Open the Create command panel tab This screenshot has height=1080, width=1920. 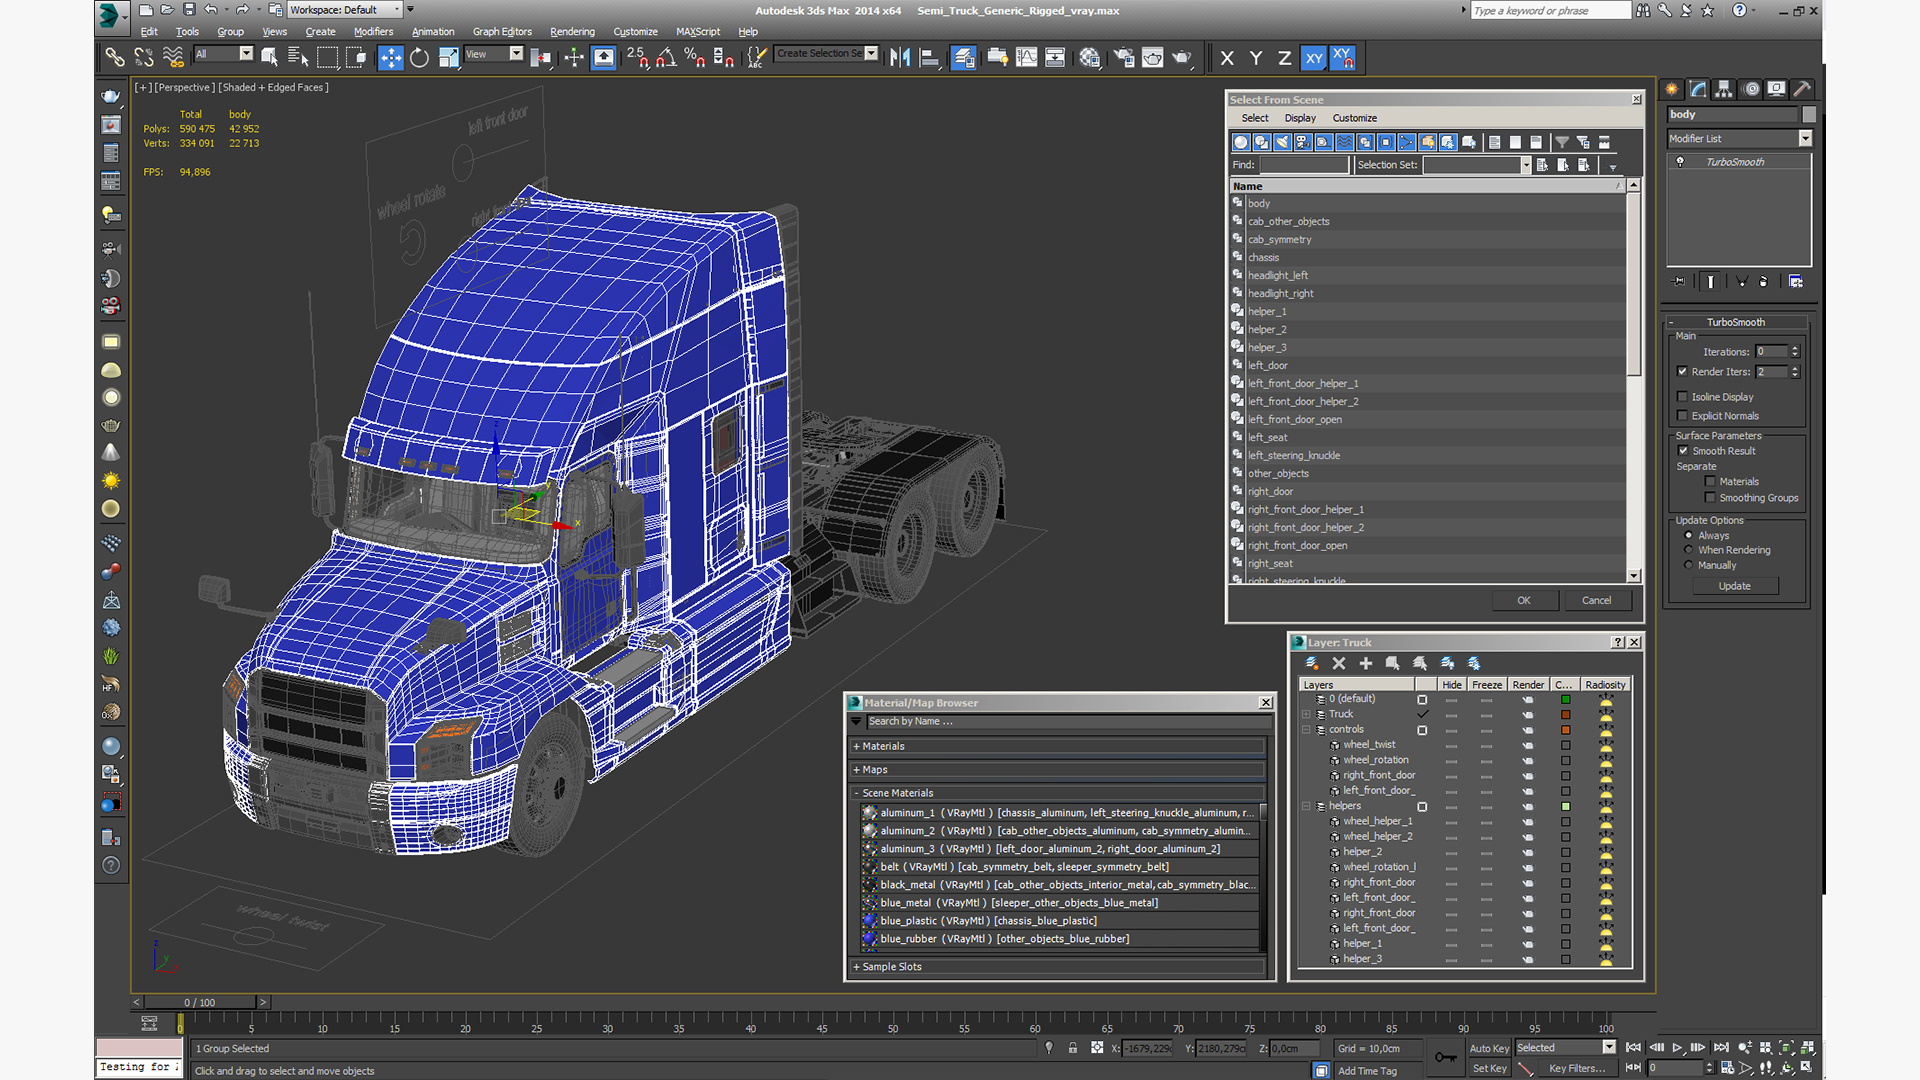1672,89
